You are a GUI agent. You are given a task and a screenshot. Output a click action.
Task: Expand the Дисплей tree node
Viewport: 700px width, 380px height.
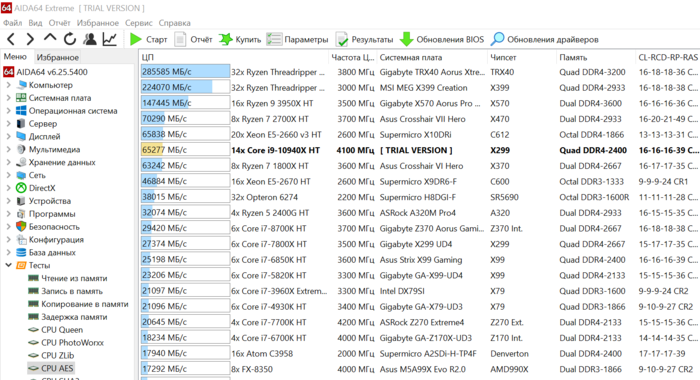[8, 136]
